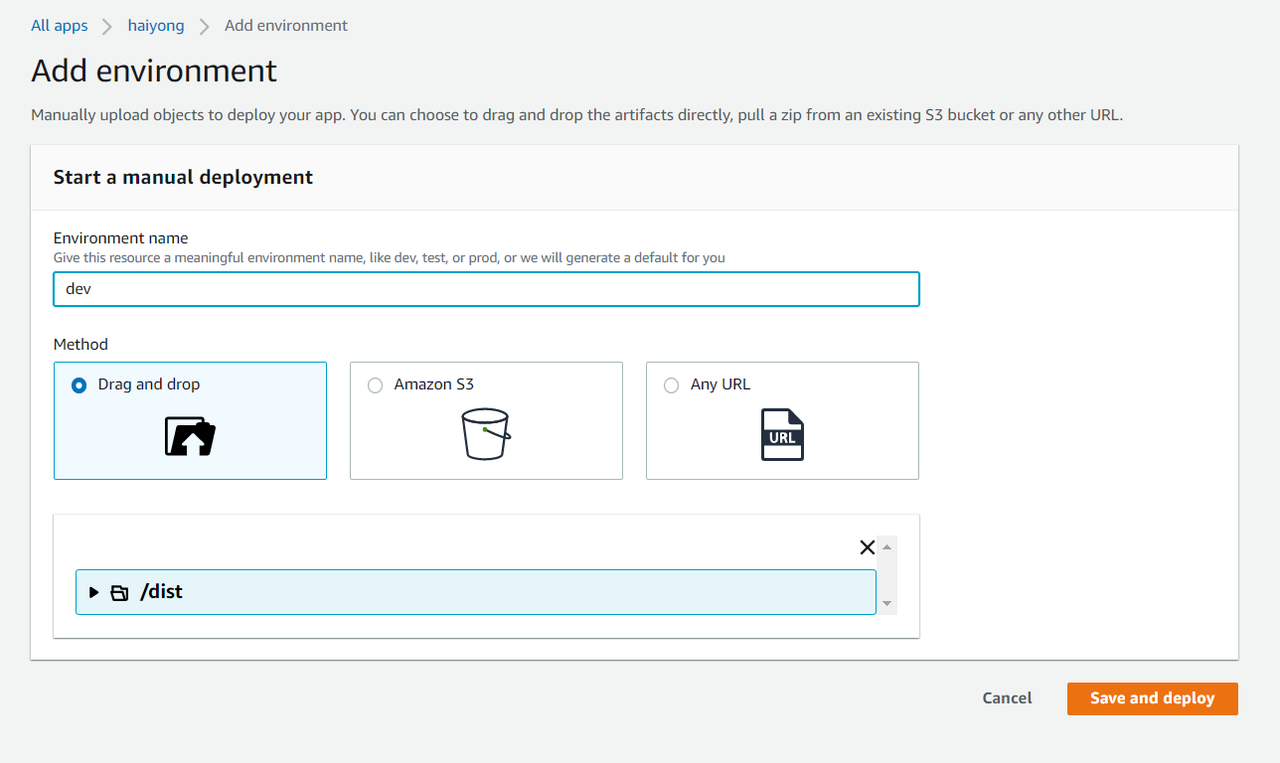Focus the Environment name input field
The height and width of the screenshot is (763, 1280).
[x=486, y=289]
